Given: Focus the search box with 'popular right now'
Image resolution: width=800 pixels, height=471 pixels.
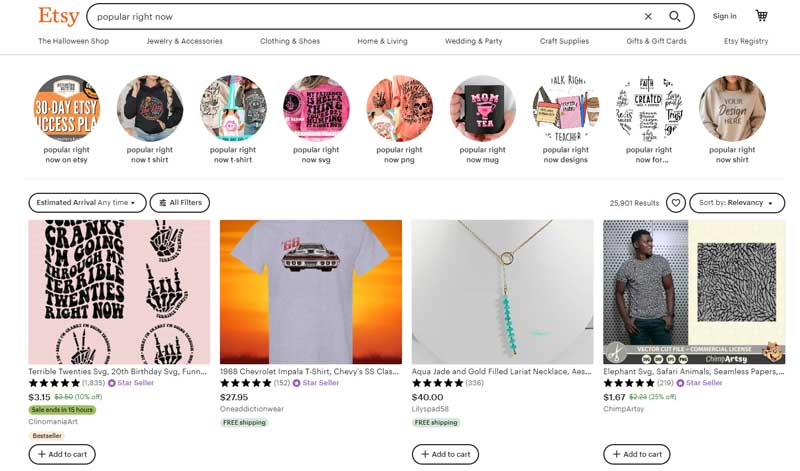Looking at the screenshot, I should (x=360, y=16).
